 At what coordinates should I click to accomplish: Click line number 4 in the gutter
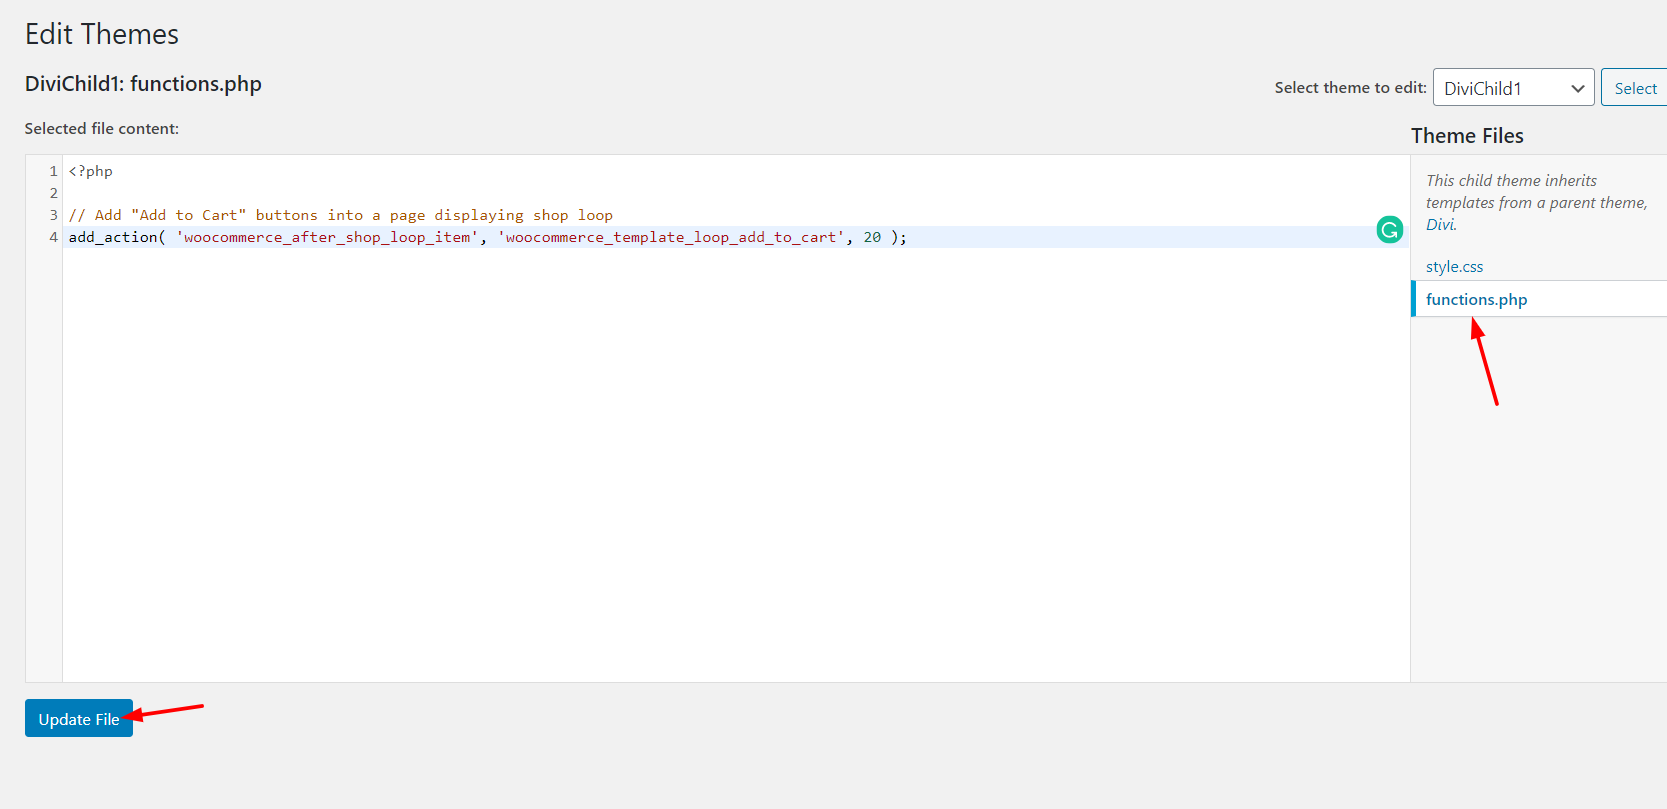(x=54, y=237)
